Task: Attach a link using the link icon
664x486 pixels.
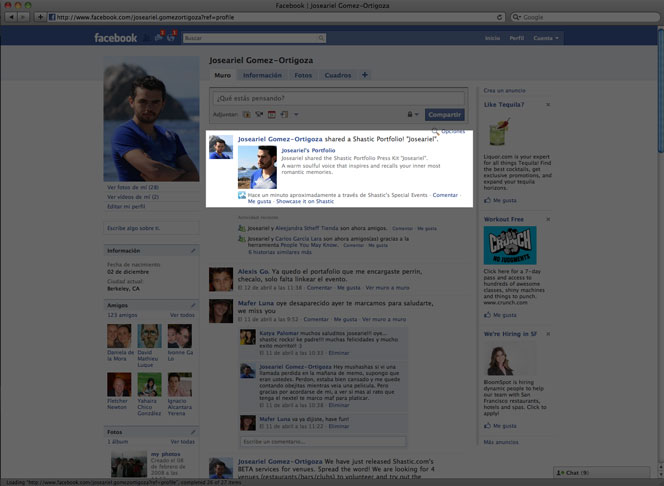Action: [284, 114]
